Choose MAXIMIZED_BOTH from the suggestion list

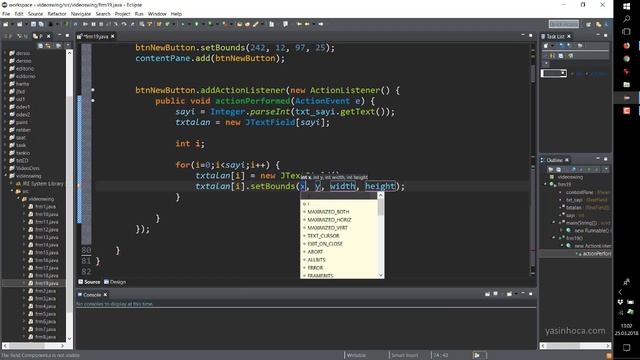tap(328, 212)
